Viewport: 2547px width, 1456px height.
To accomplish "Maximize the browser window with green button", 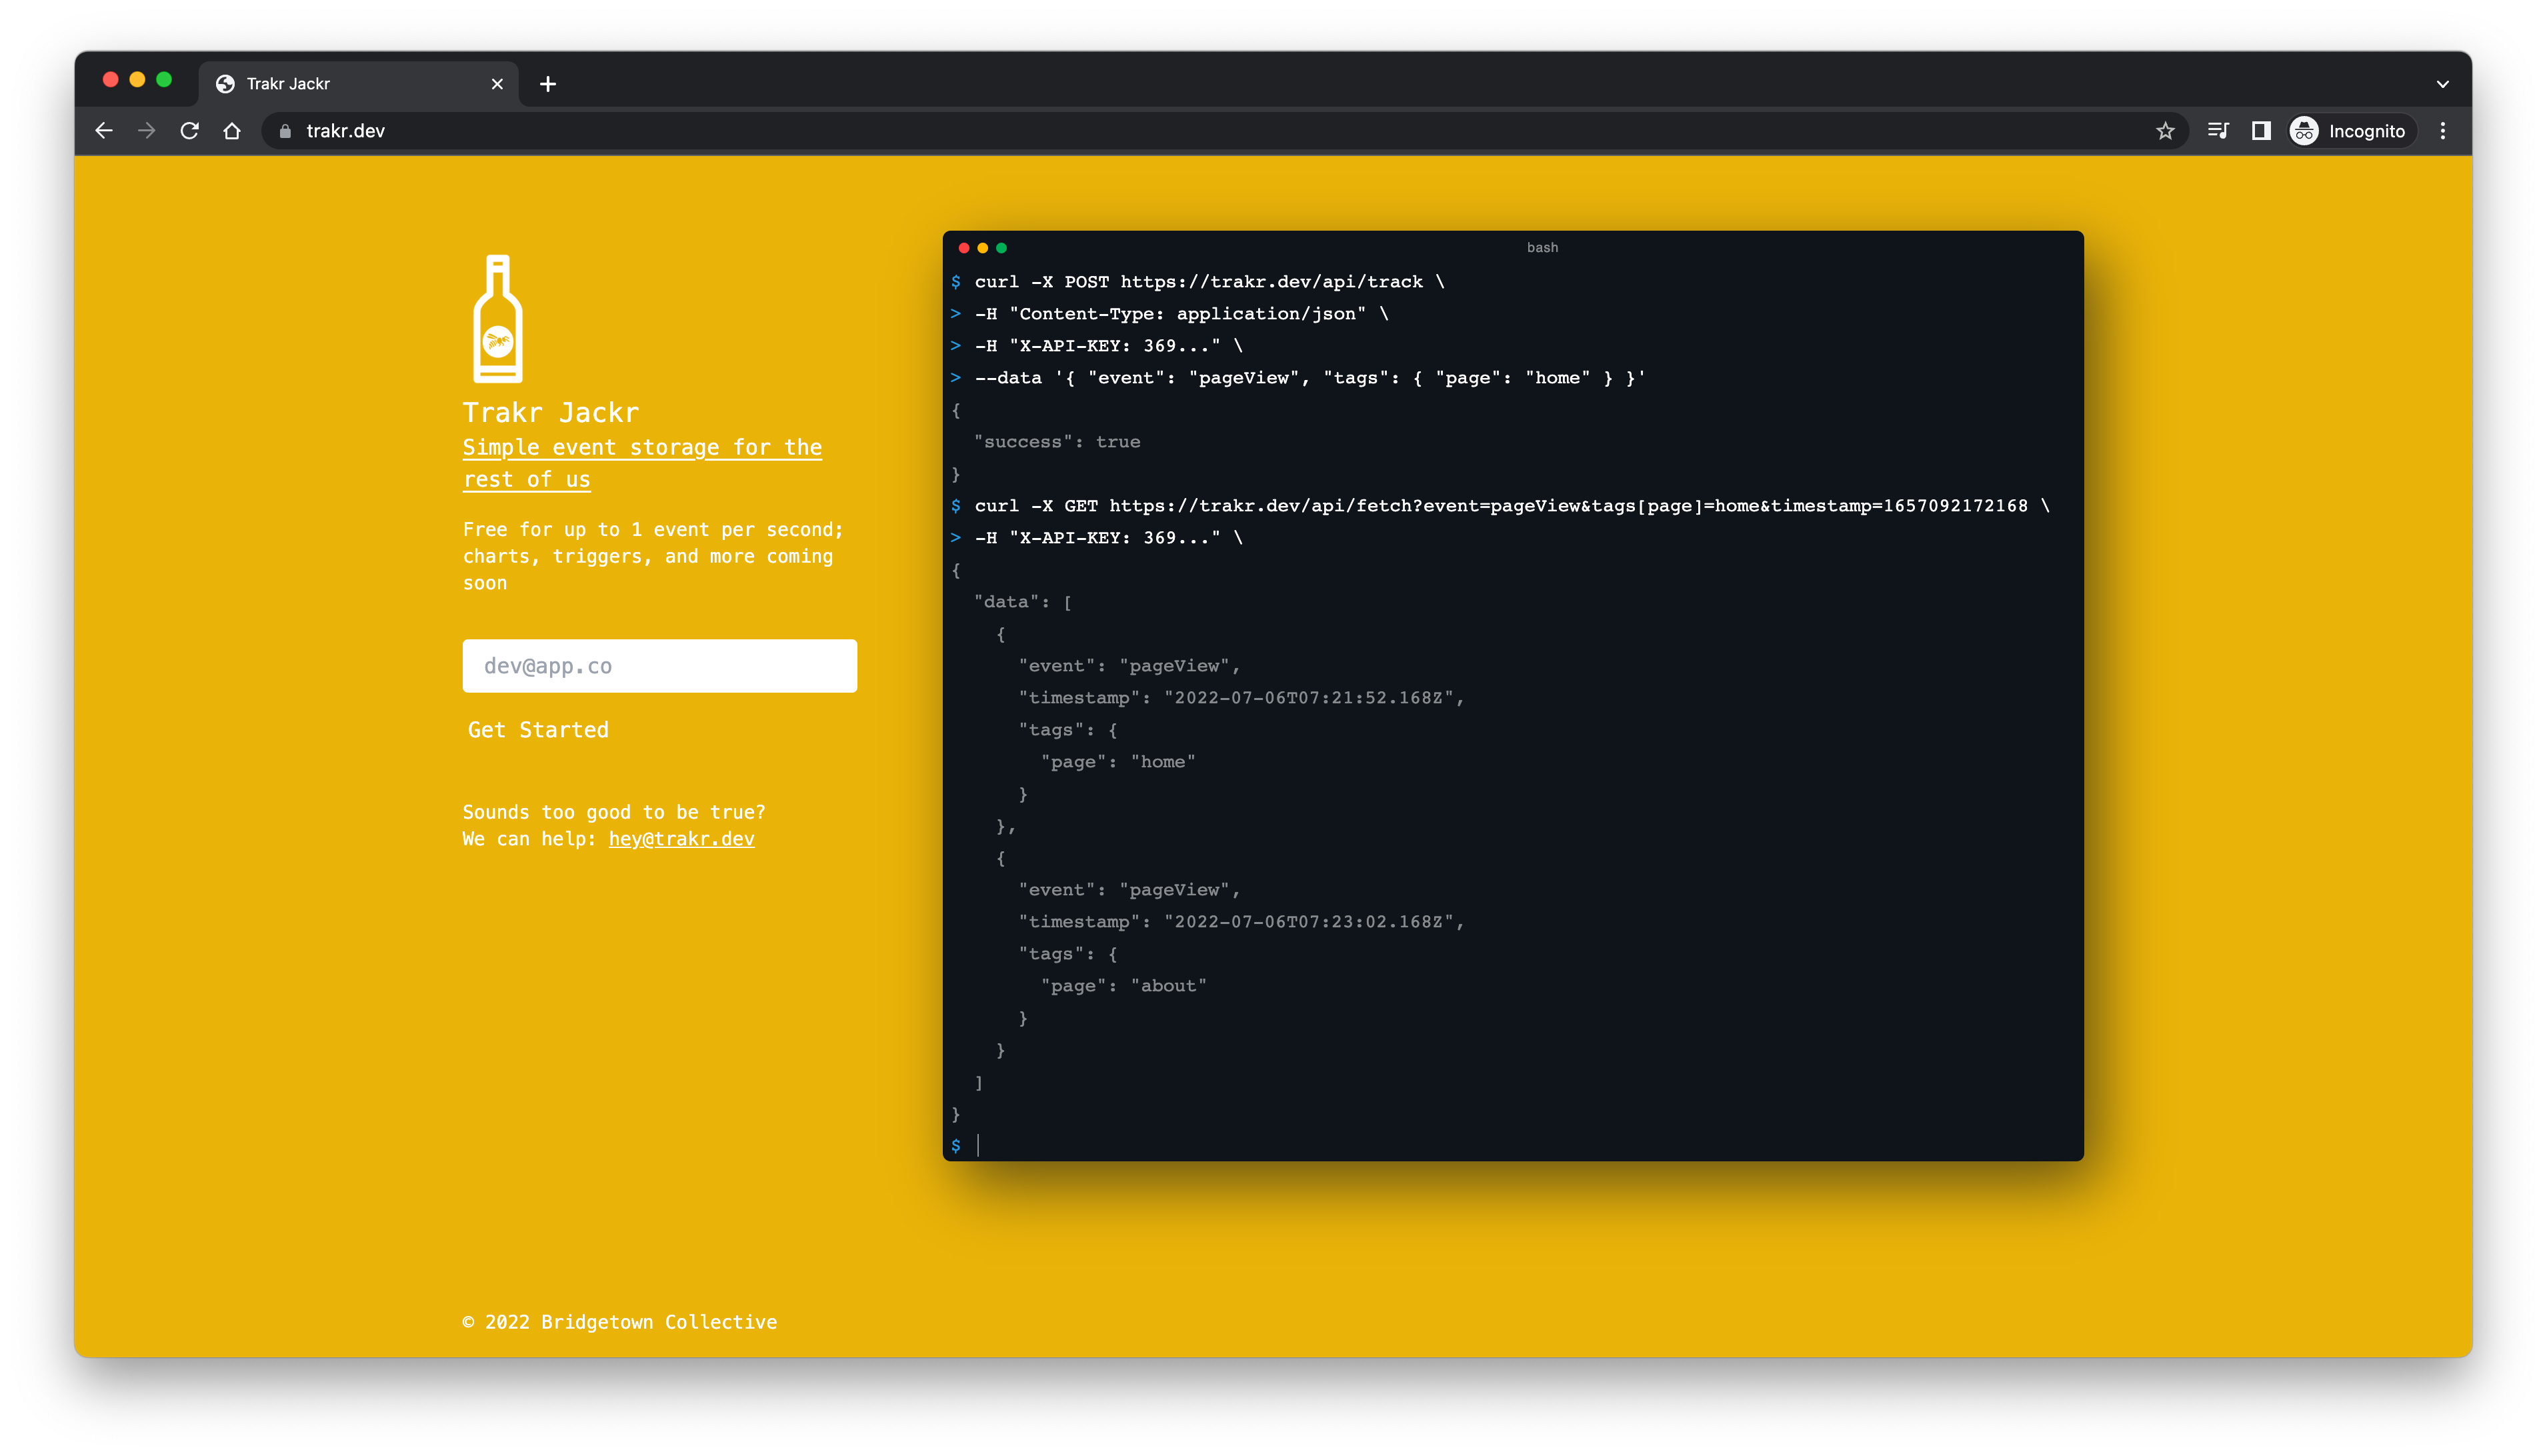I will (164, 80).
